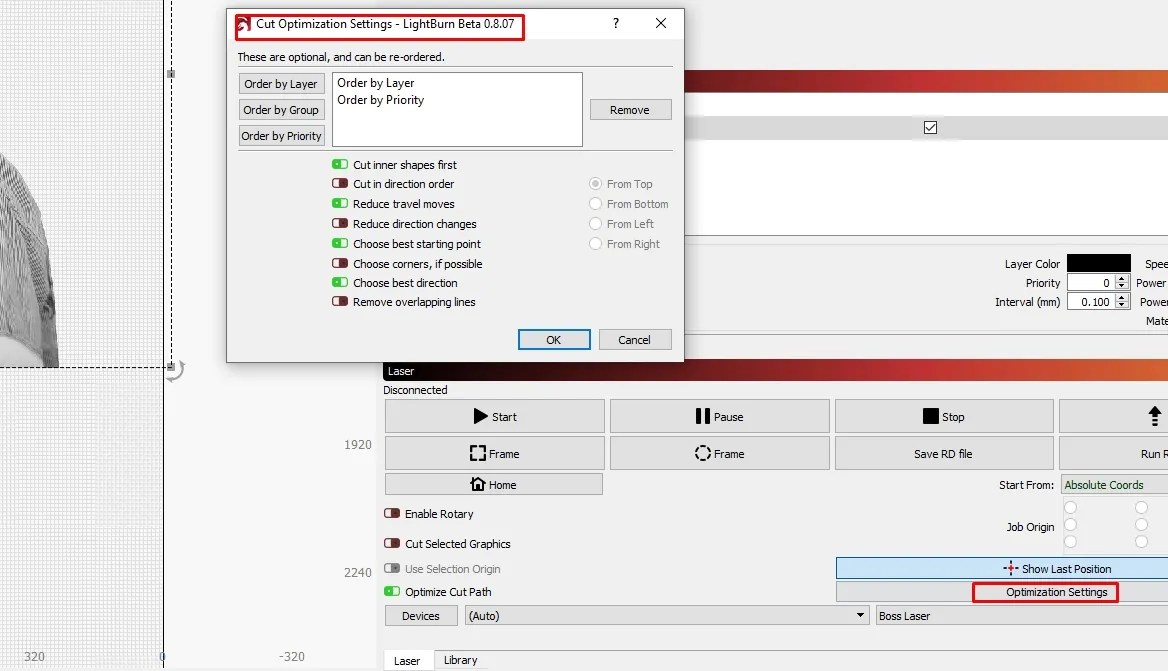Select the Order by Priority list entry
Image resolution: width=1168 pixels, height=671 pixels.
click(x=381, y=100)
